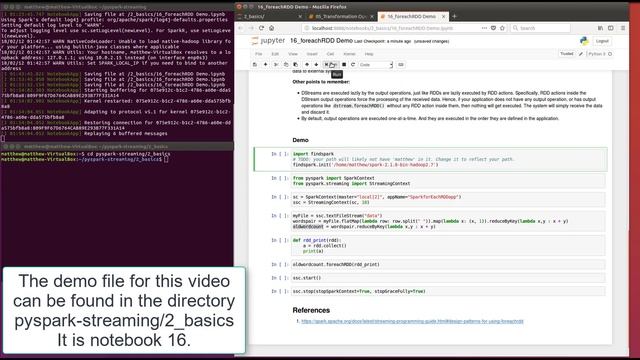Open the View menu in Jupyter

coord(293,54)
